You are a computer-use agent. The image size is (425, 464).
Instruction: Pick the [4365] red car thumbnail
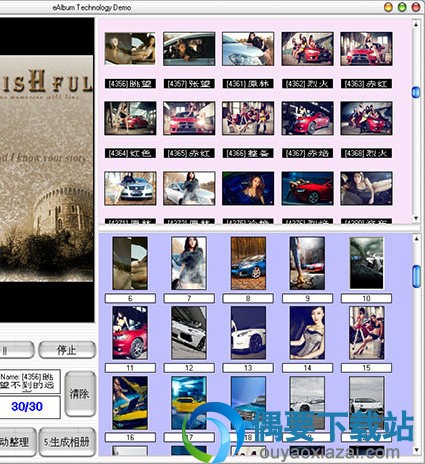(189, 118)
